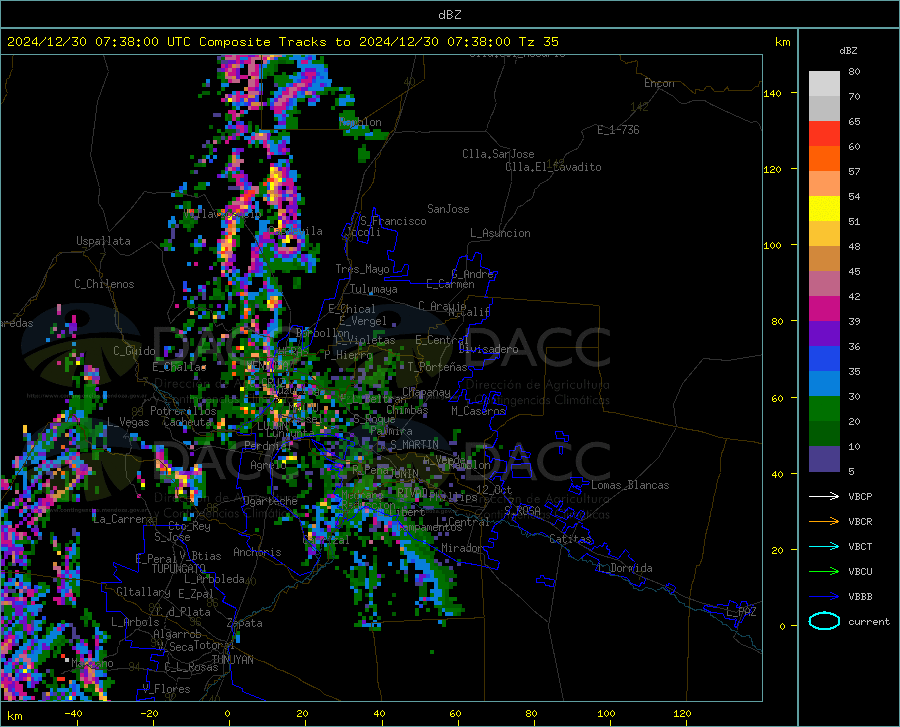Click the Ugarteche place label
This screenshot has width=900, height=727.
(270, 501)
